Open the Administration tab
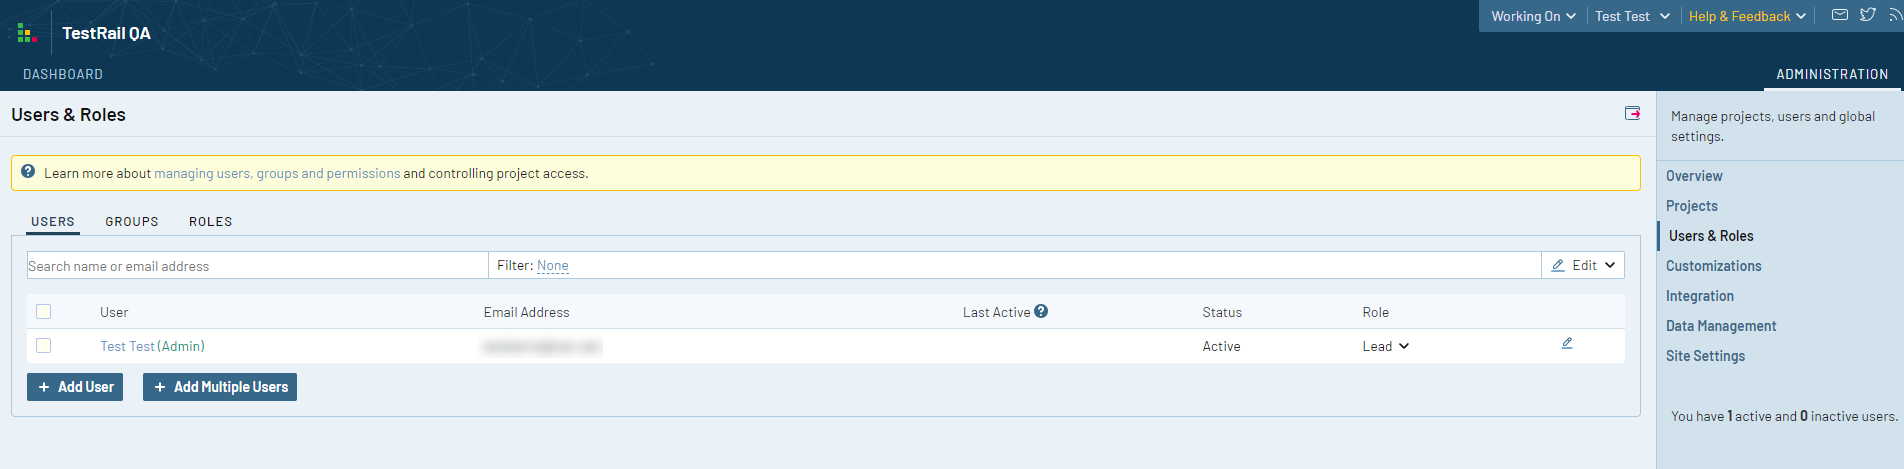This screenshot has height=469, width=1904. click(x=1832, y=74)
